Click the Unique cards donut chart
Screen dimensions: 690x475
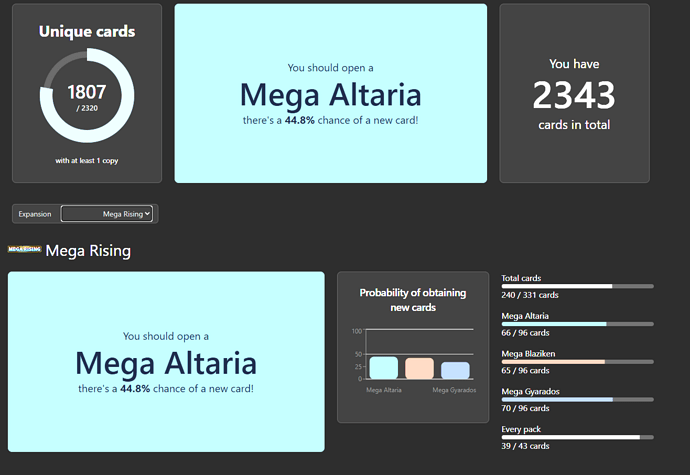pos(87,95)
